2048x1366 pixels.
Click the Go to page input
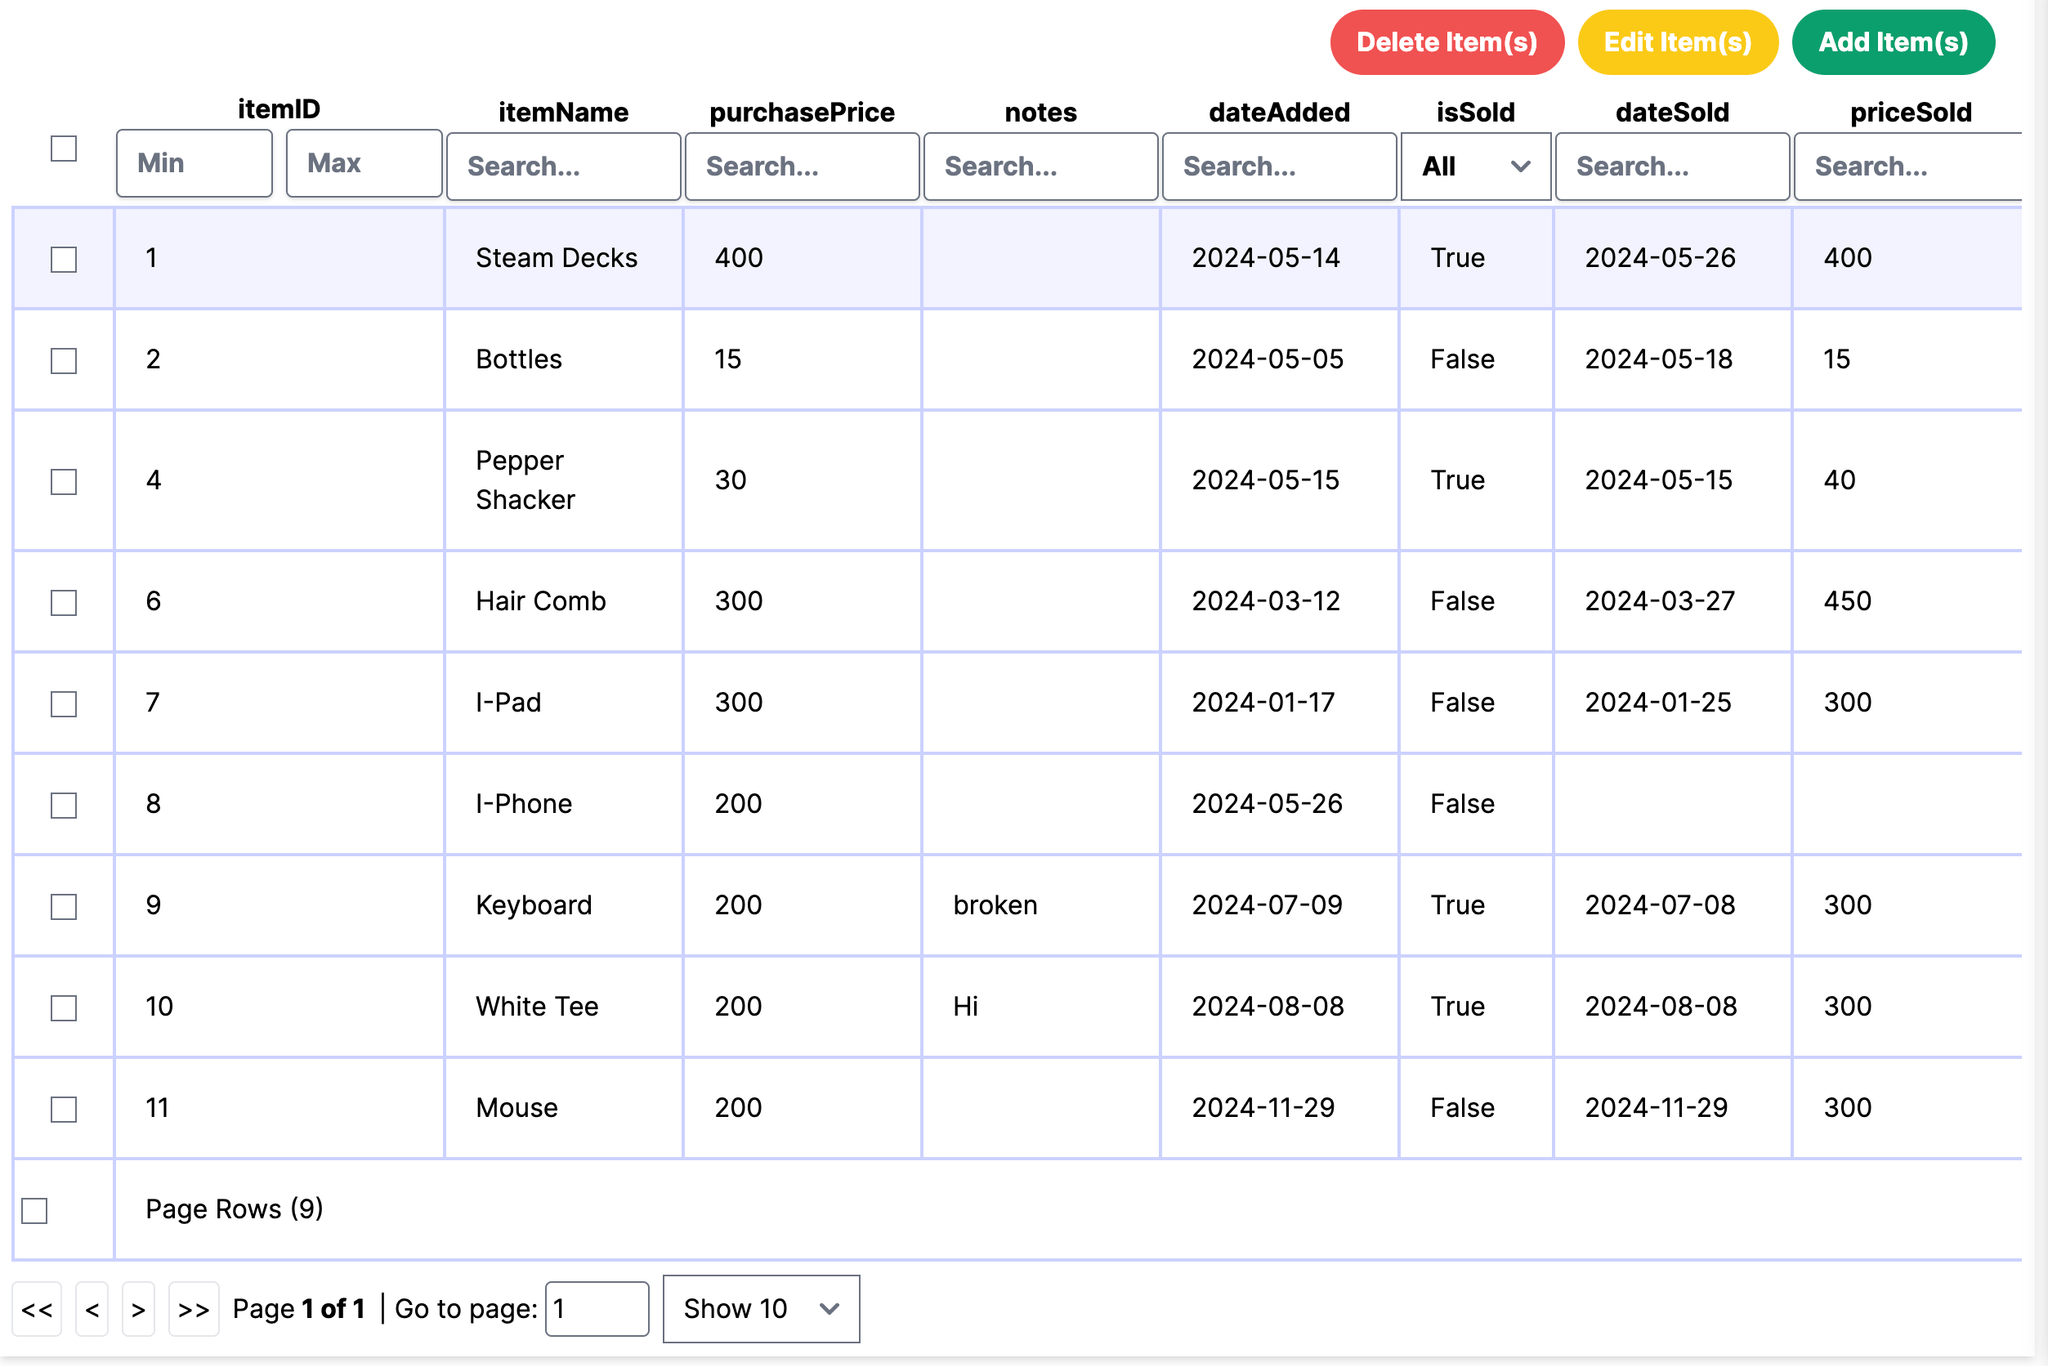click(597, 1308)
